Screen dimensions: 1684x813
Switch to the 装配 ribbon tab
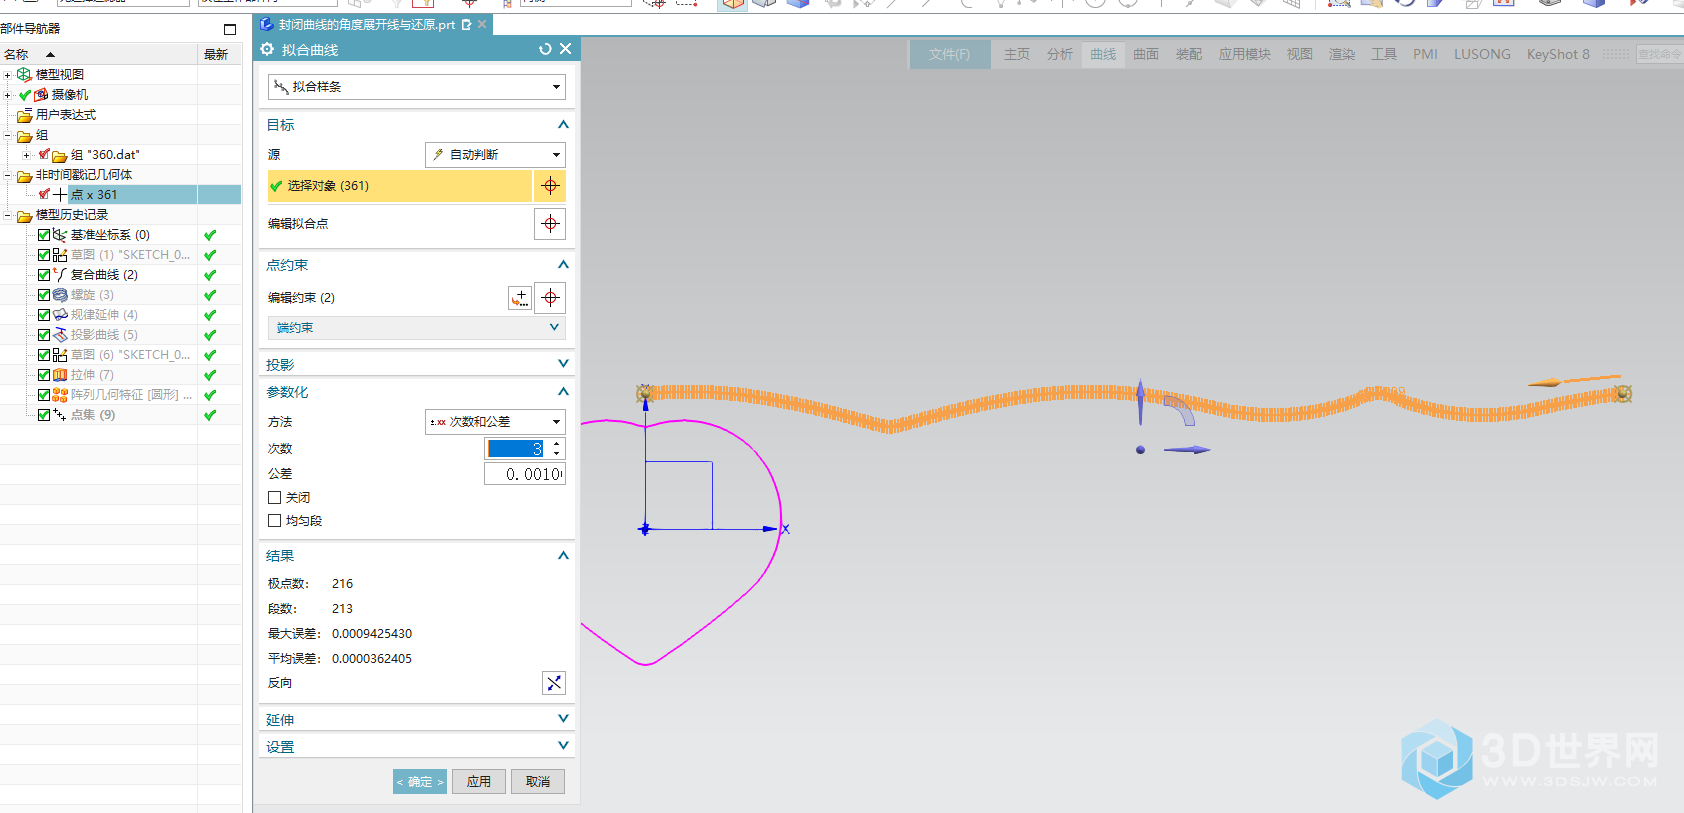click(x=1189, y=54)
